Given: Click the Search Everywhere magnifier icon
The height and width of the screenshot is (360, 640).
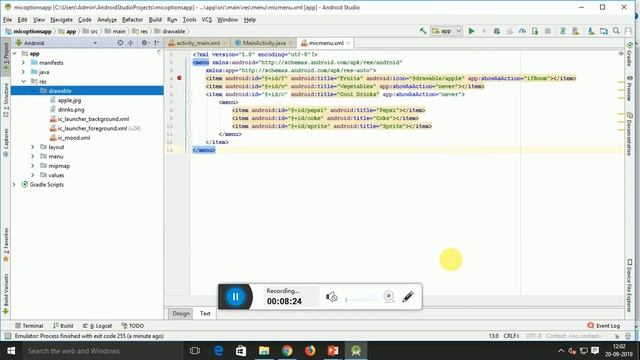Looking at the screenshot, I should point(616,31).
